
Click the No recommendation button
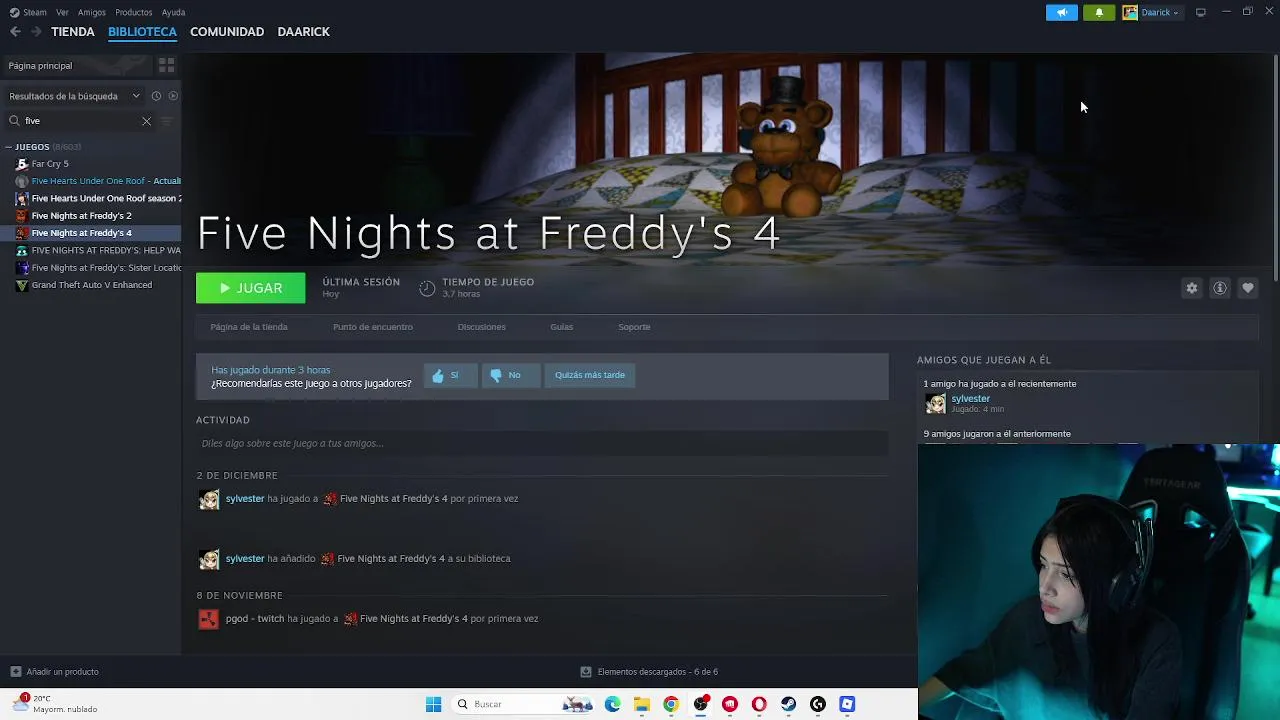point(510,375)
